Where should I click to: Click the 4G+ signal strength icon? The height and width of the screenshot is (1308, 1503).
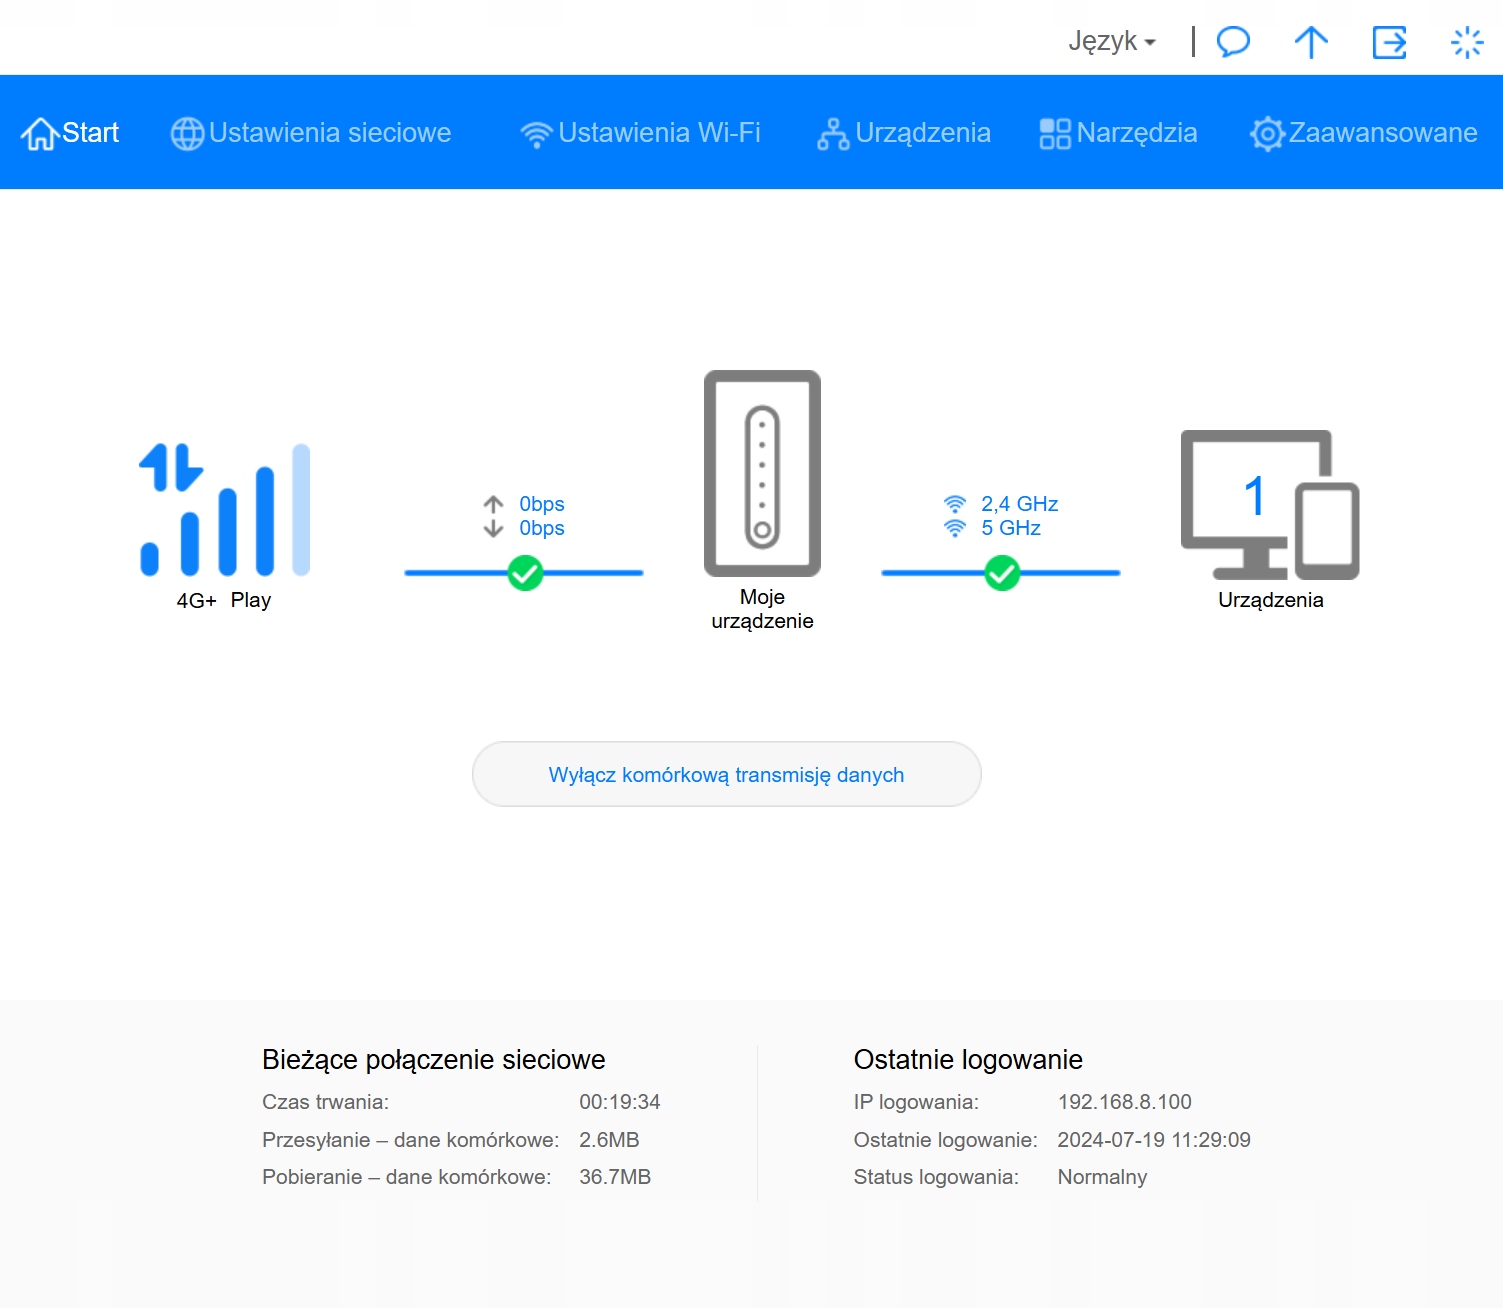click(x=225, y=510)
